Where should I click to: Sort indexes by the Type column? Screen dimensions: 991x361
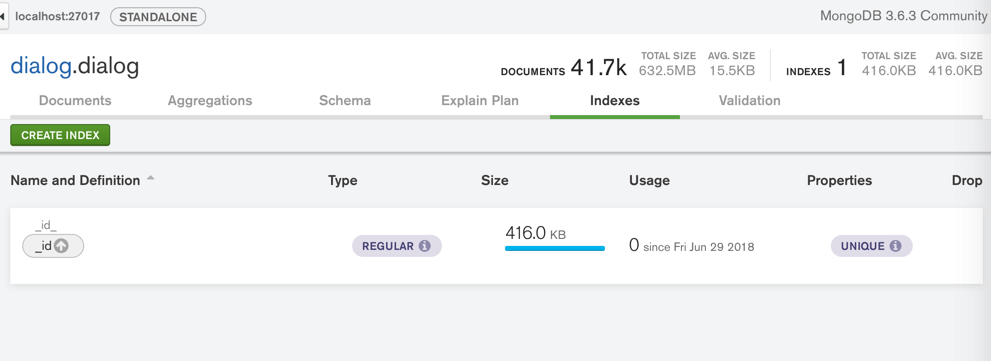click(x=343, y=180)
